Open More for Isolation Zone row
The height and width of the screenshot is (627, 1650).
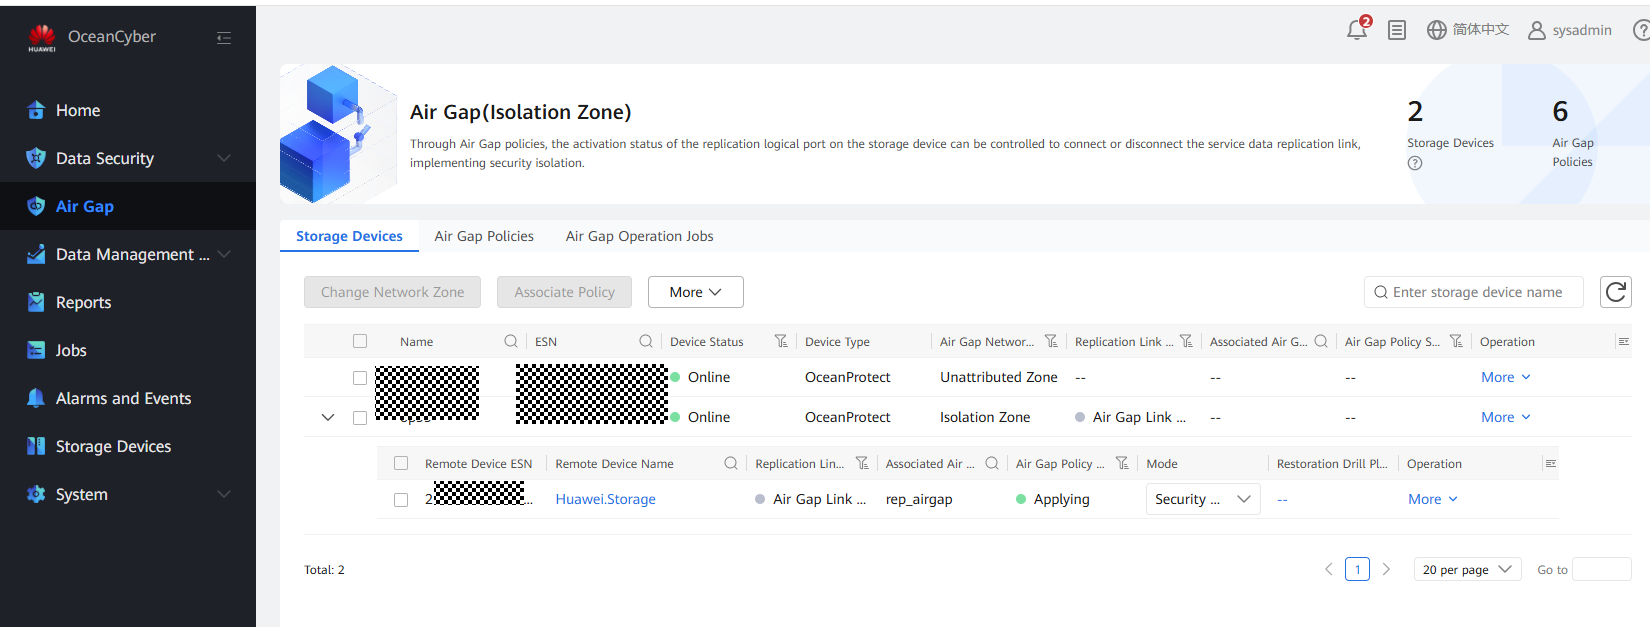(1506, 417)
